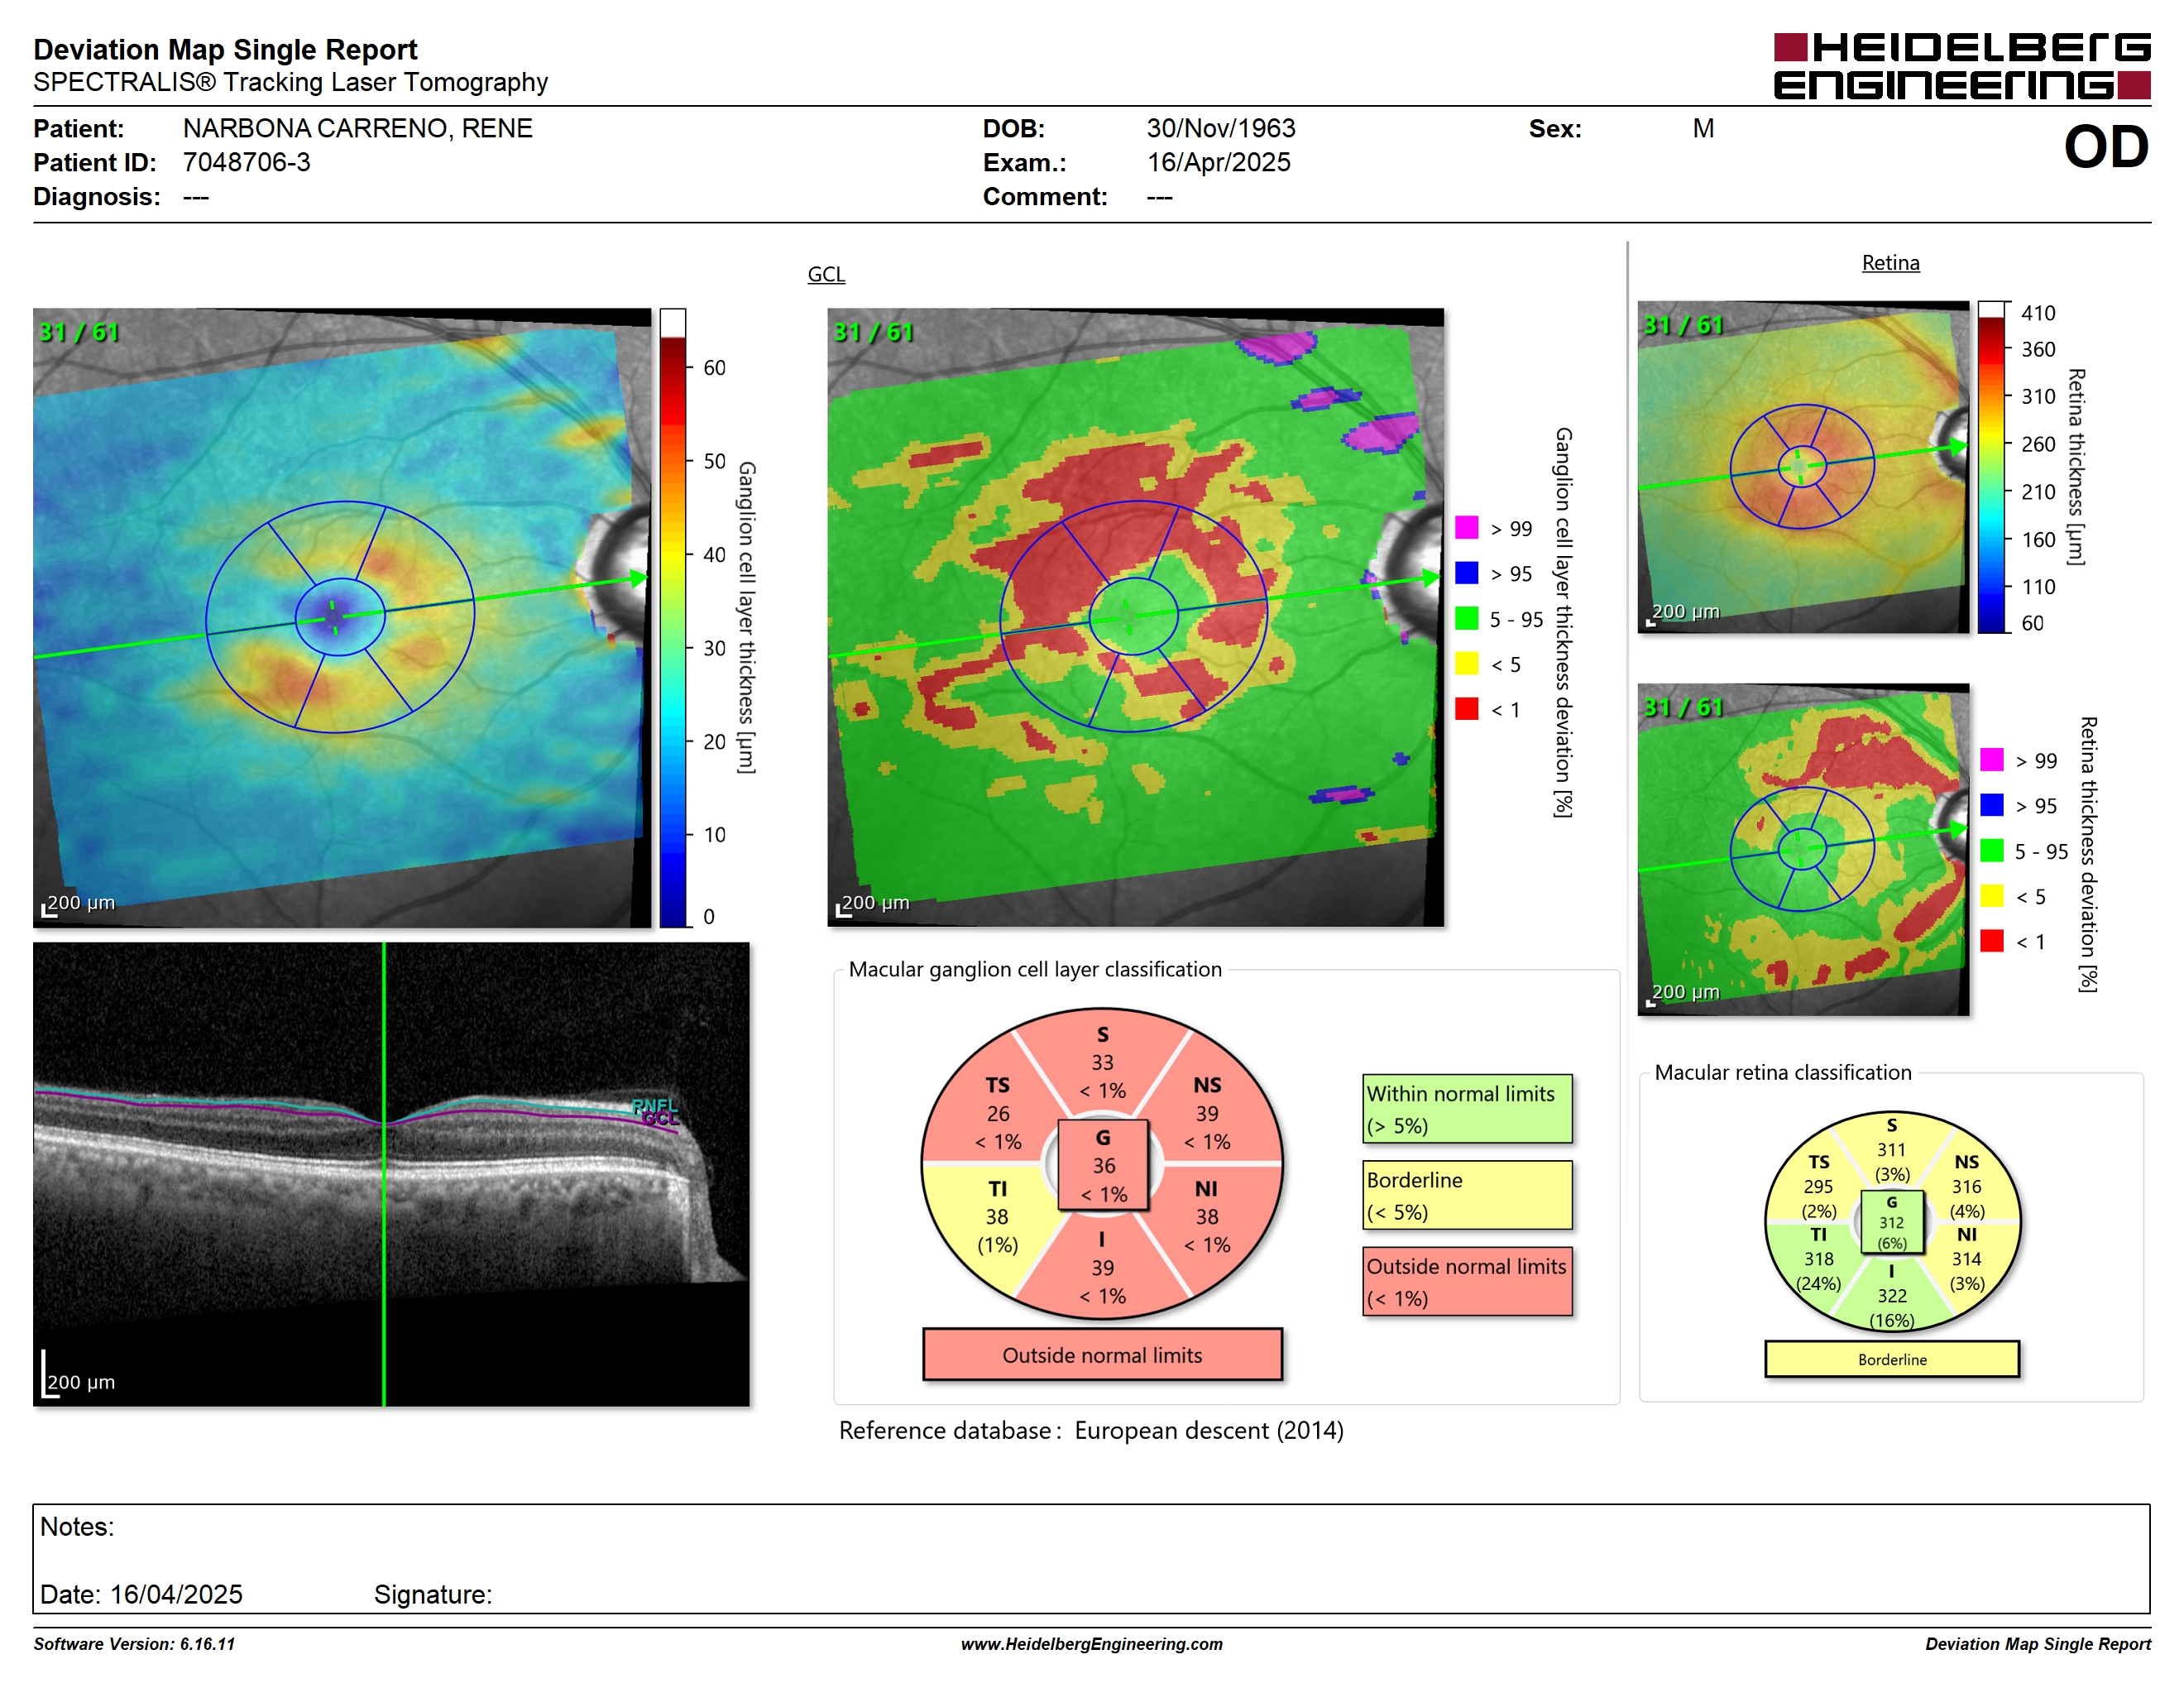This screenshot has height=1688, width=2184.
Task: Select GCL sector TI value 38
Action: point(997,1217)
